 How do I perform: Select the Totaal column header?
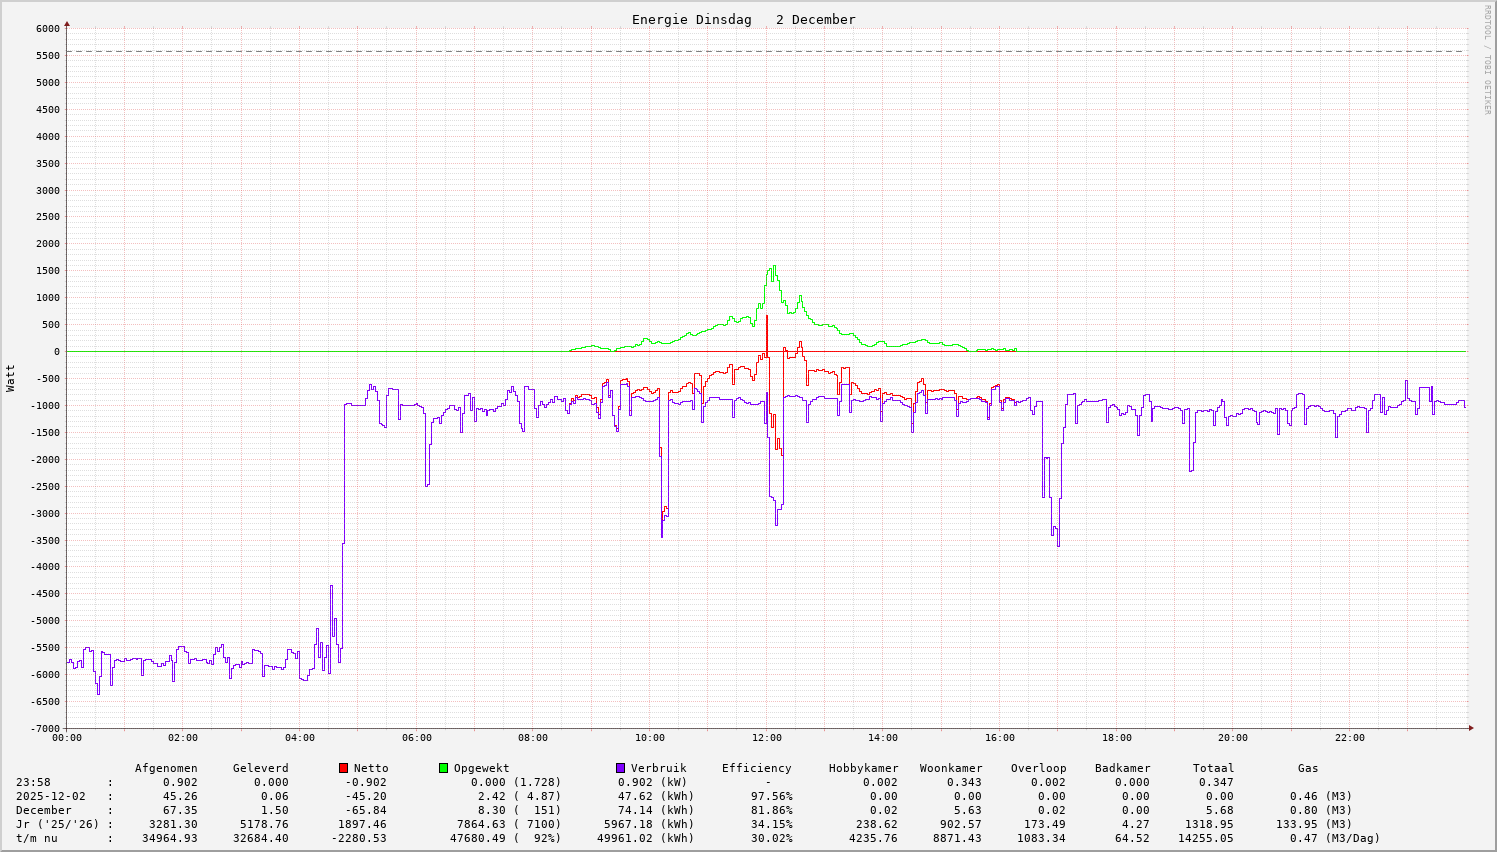(x=1213, y=768)
